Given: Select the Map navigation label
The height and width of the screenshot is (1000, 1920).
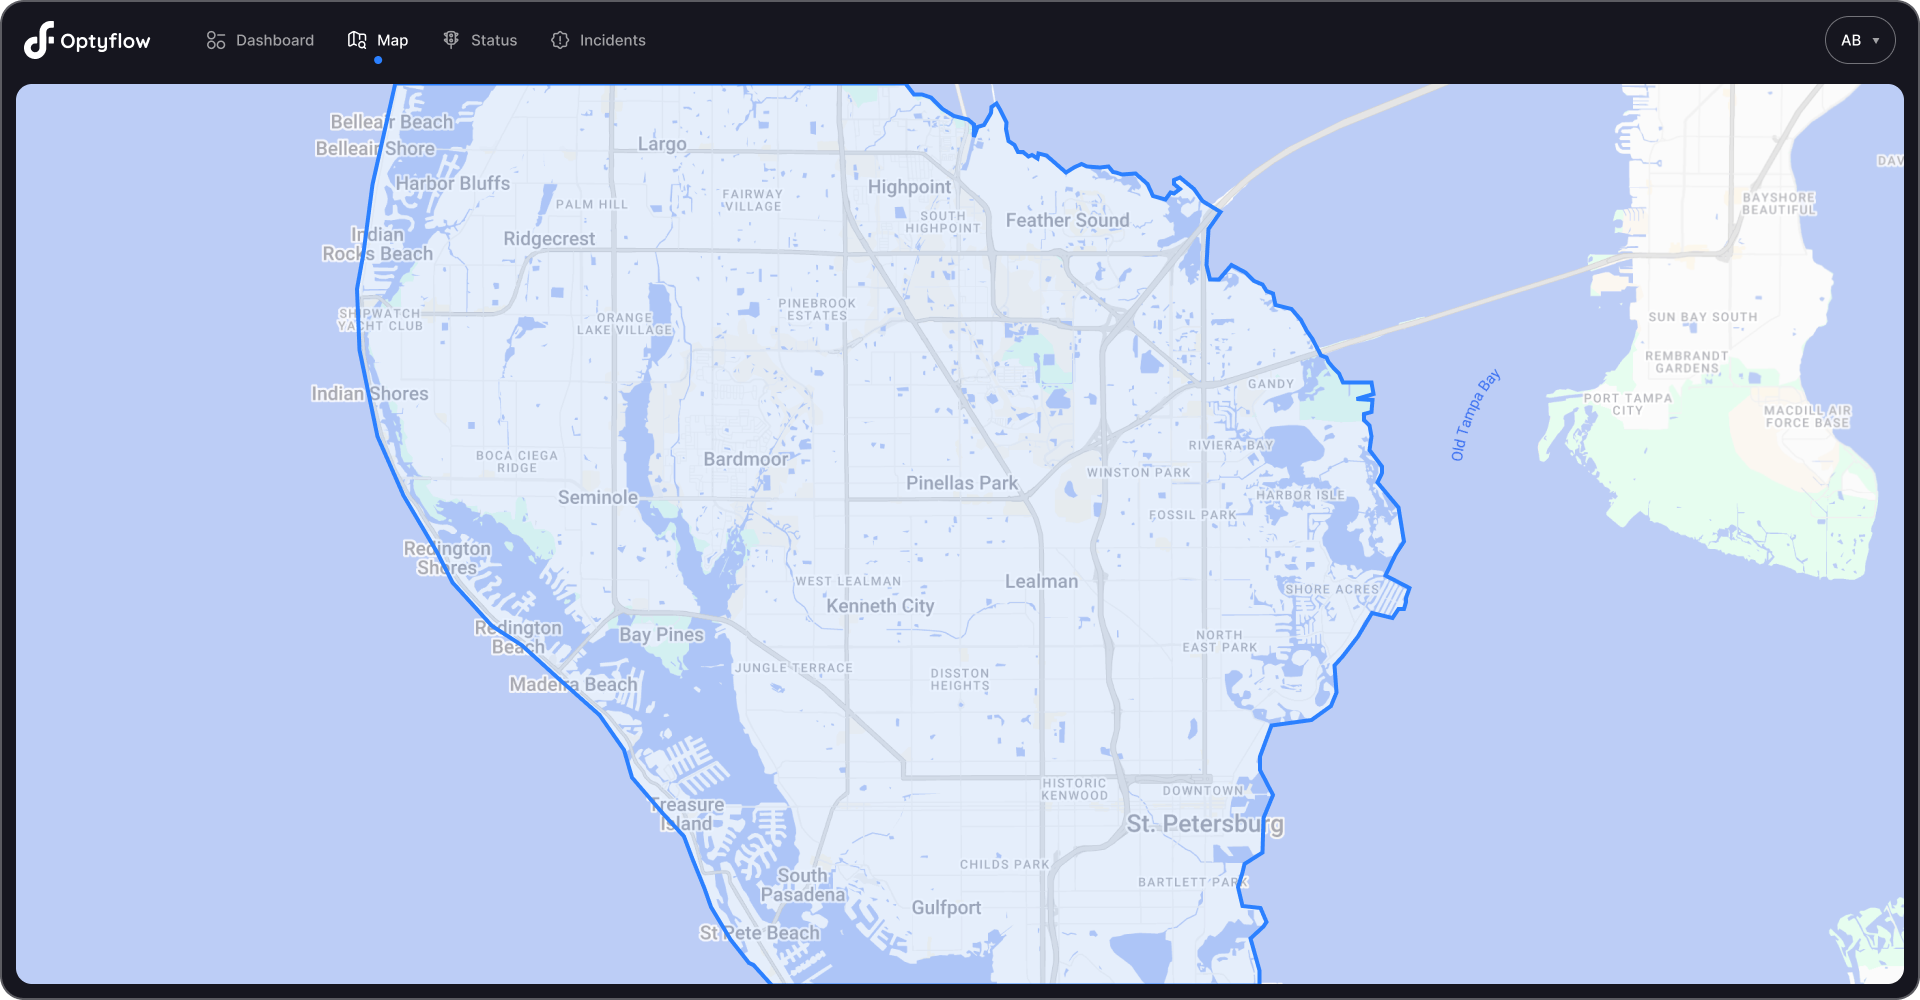Looking at the screenshot, I should pyautogui.click(x=392, y=39).
